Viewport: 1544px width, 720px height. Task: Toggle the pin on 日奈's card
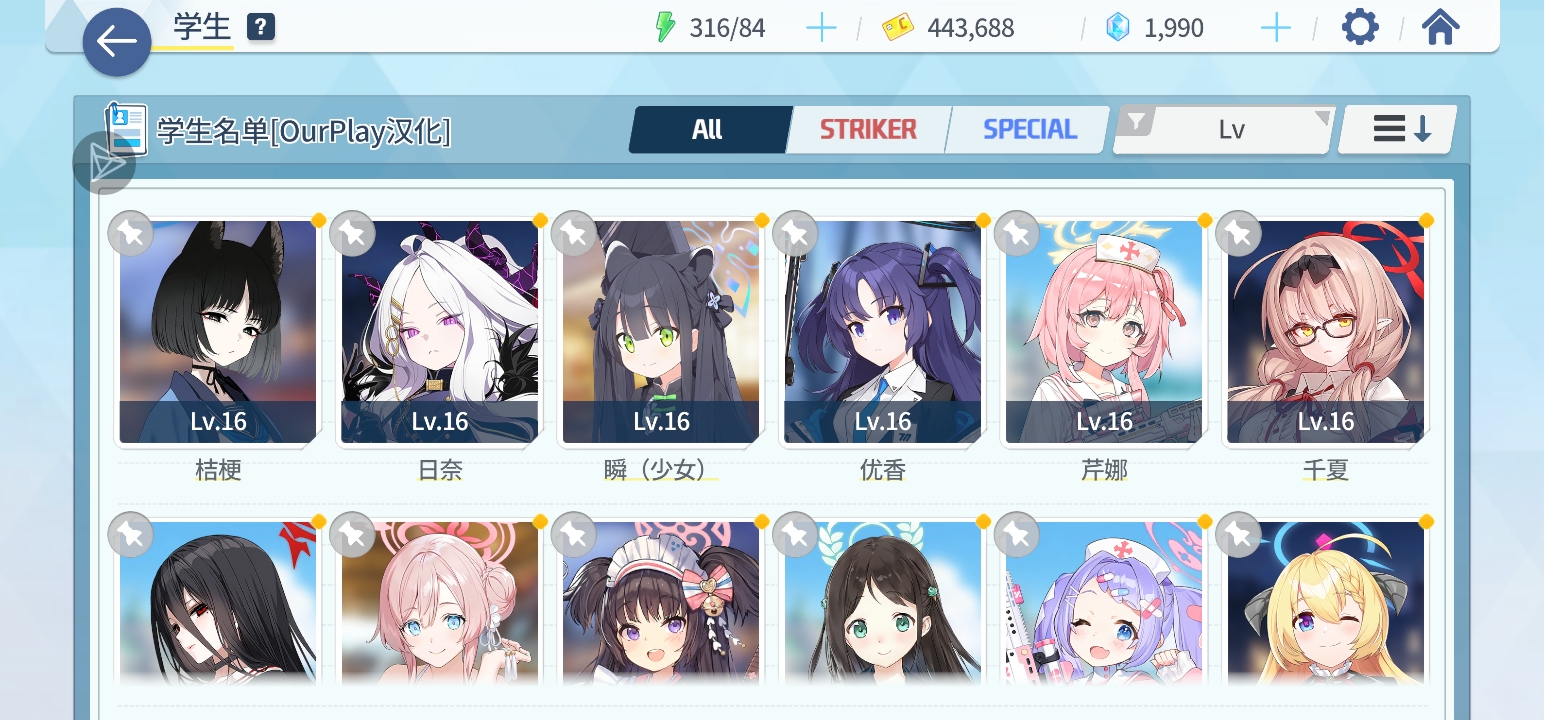352,234
